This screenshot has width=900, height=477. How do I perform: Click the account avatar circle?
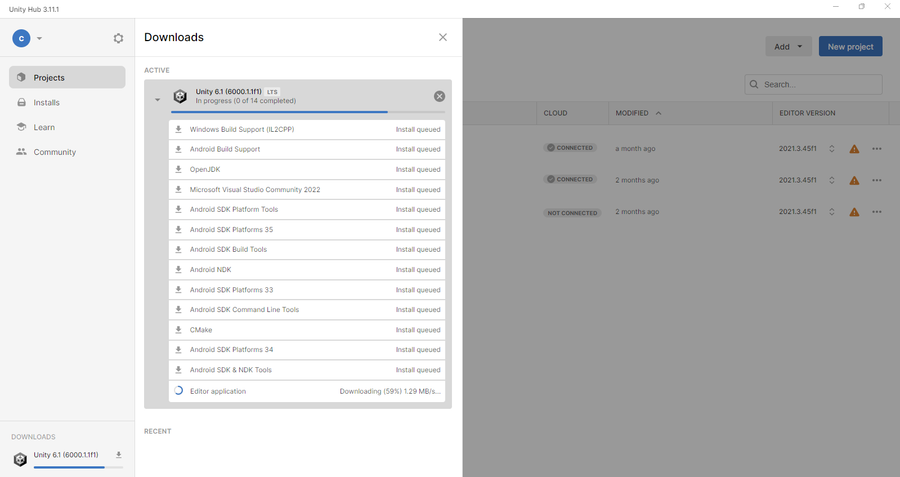pos(21,38)
